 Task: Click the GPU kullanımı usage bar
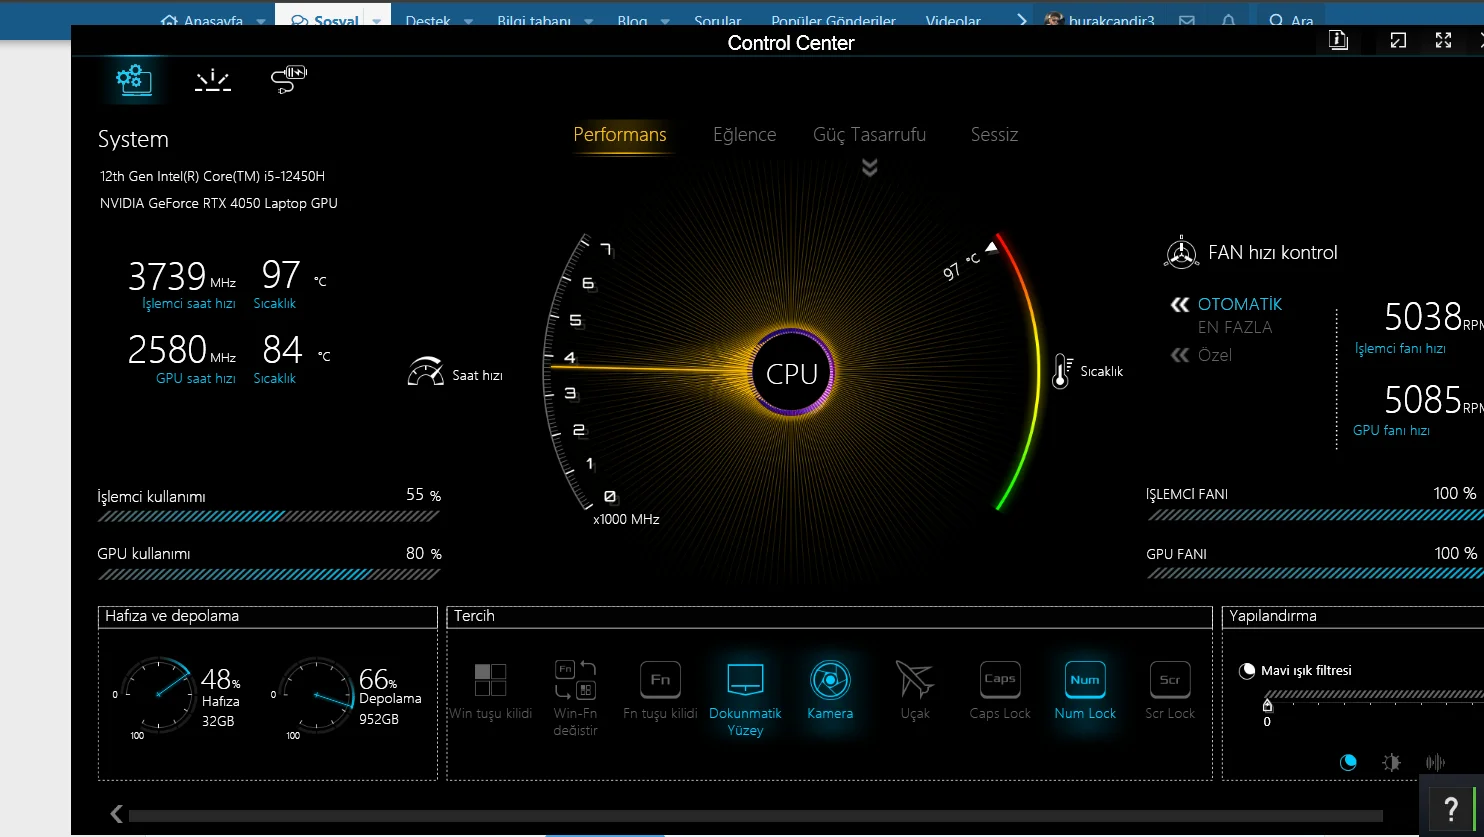(x=269, y=575)
